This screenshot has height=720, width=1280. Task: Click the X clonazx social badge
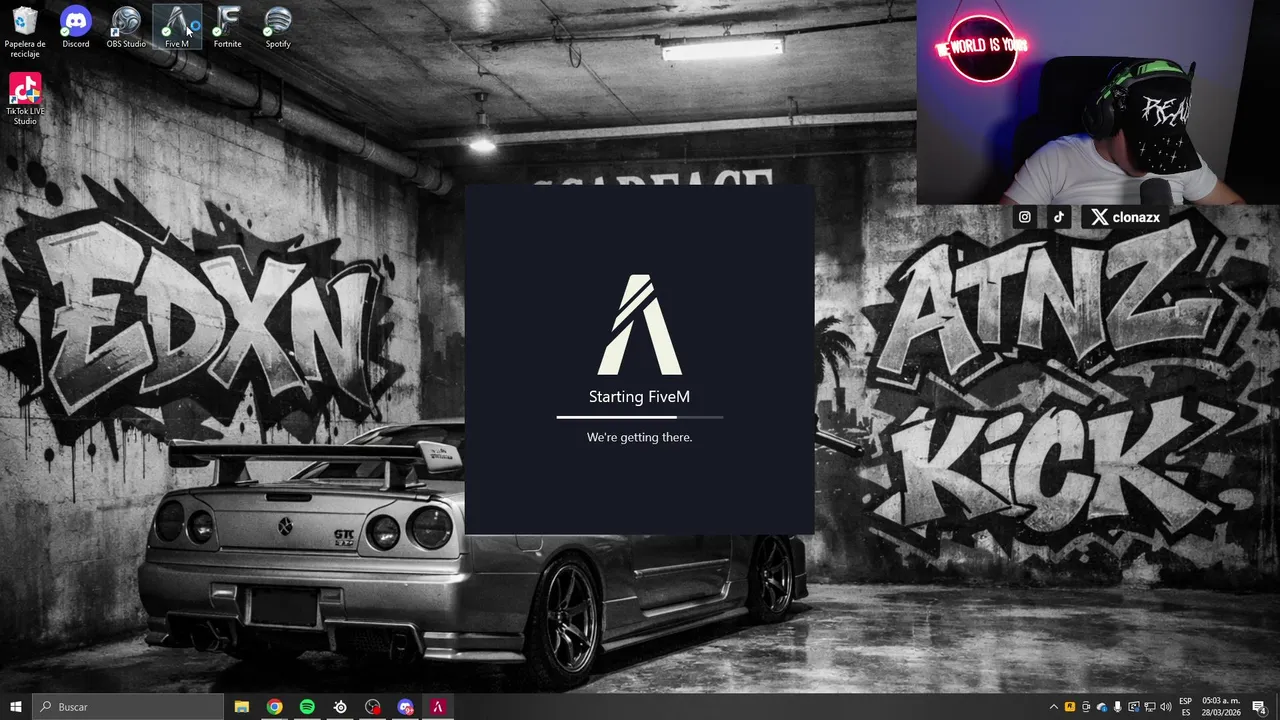(x=1125, y=217)
